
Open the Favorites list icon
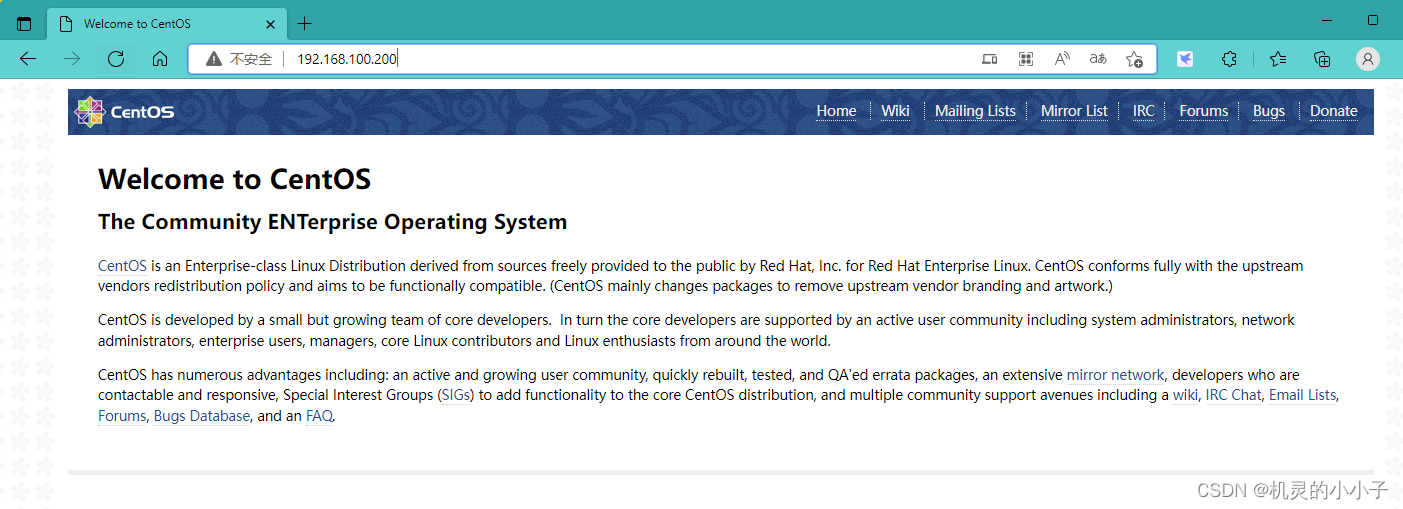1278,59
